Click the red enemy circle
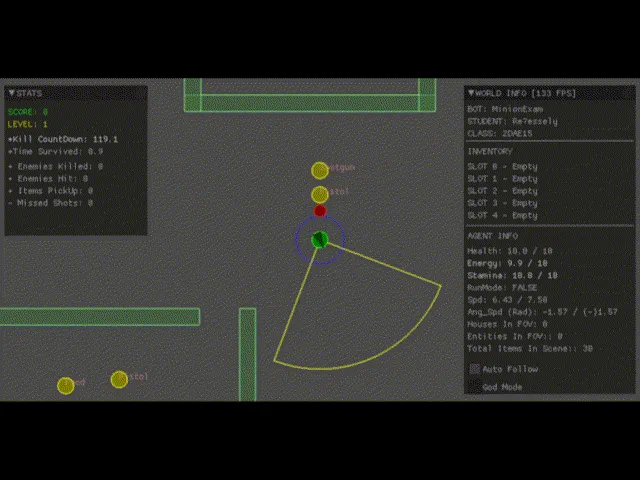The width and height of the screenshot is (640, 480). pos(320,211)
